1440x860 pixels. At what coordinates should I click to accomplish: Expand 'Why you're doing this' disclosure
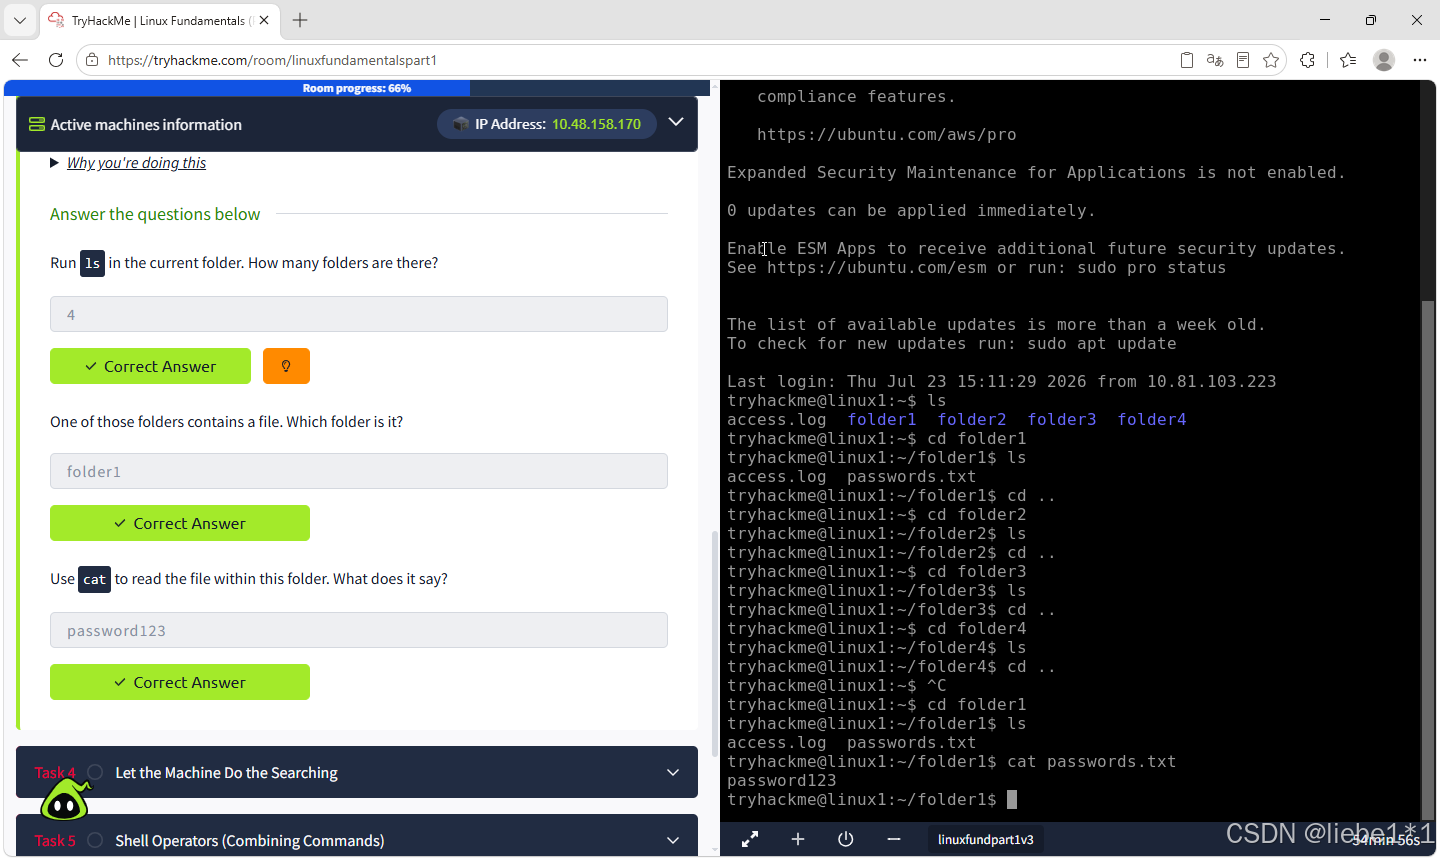pos(128,163)
